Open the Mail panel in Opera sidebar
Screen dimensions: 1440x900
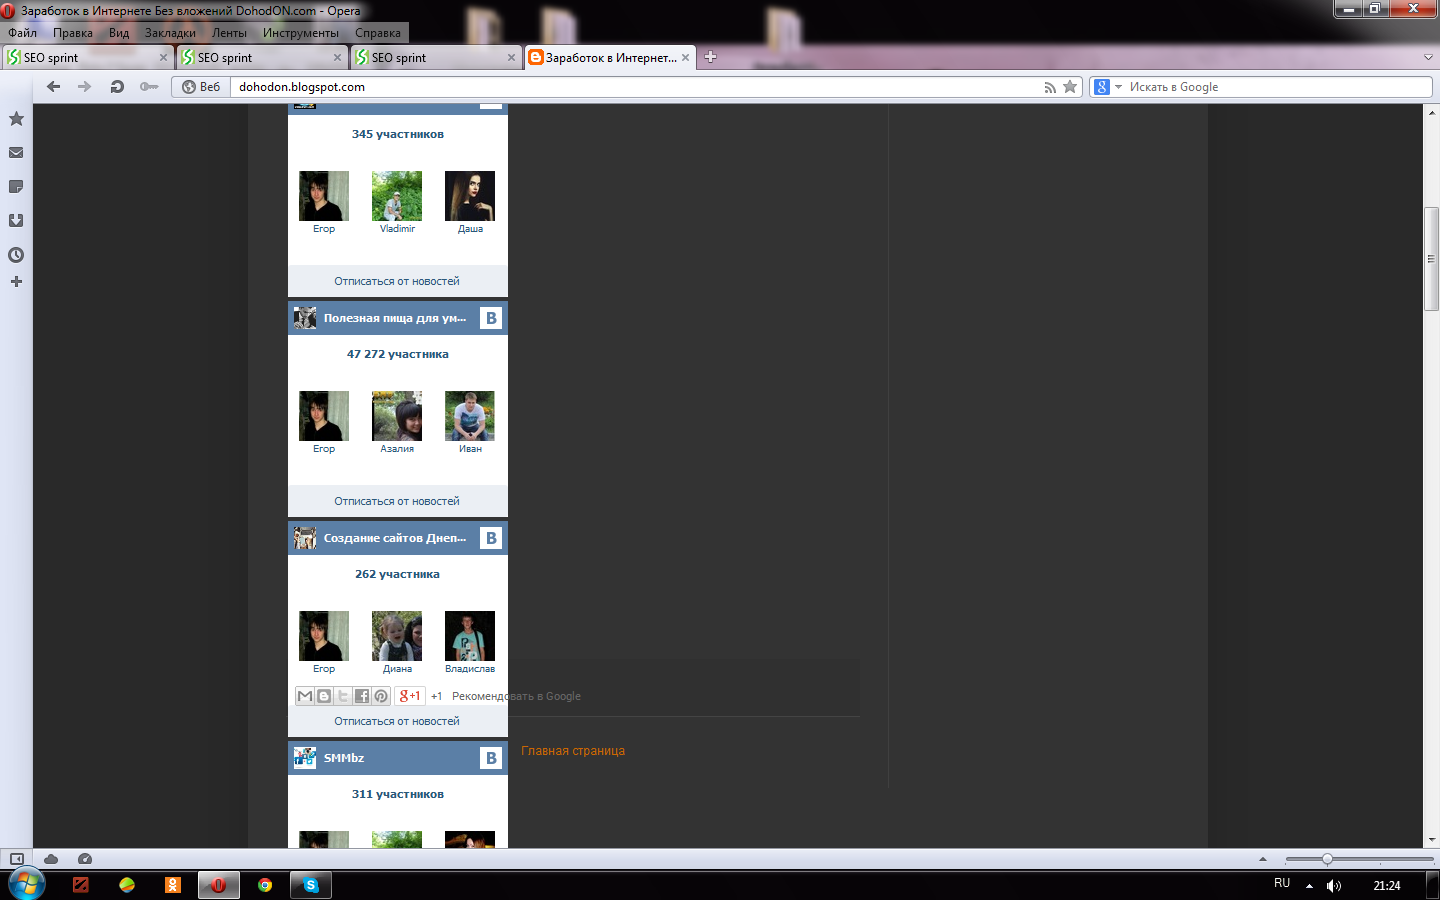pos(16,153)
